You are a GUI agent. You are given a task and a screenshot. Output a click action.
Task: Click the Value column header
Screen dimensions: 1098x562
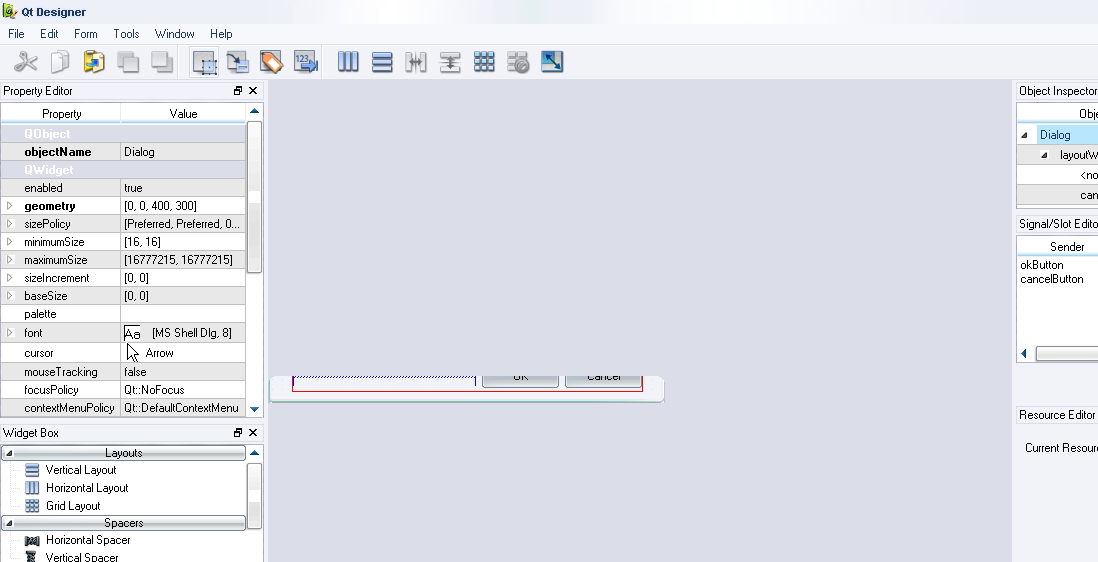coord(183,113)
